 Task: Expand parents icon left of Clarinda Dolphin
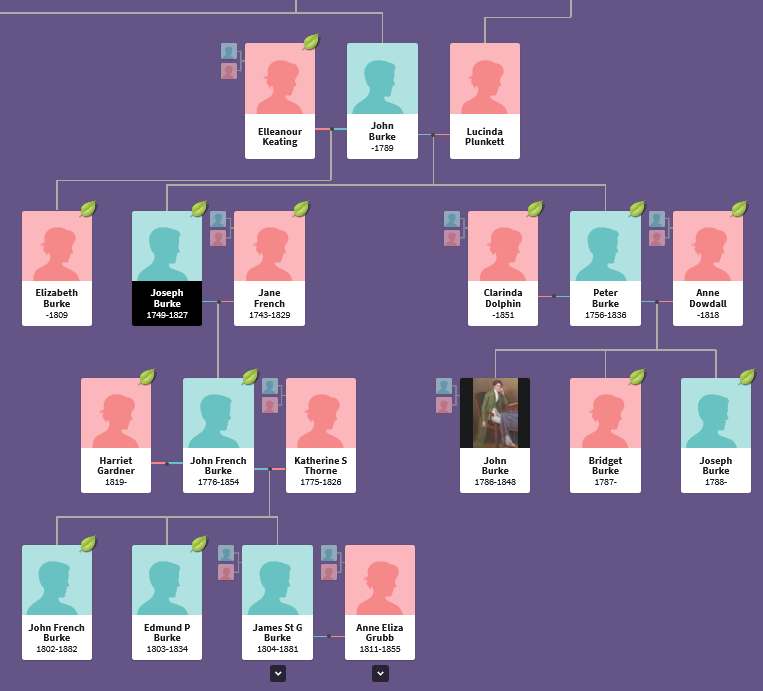click(x=452, y=228)
